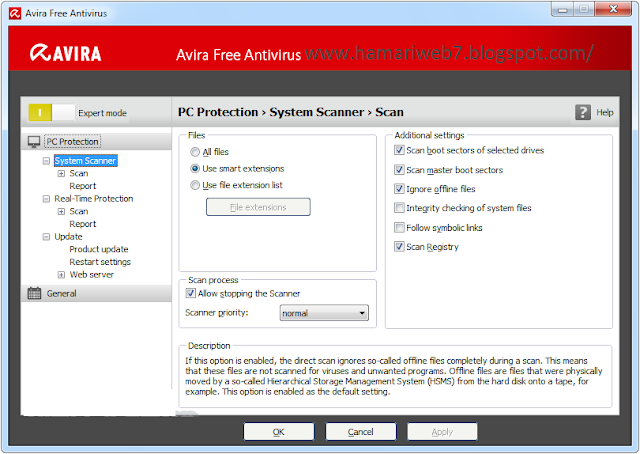
Task: Uncheck Scan boot sectors of selected drives
Action: (399, 150)
